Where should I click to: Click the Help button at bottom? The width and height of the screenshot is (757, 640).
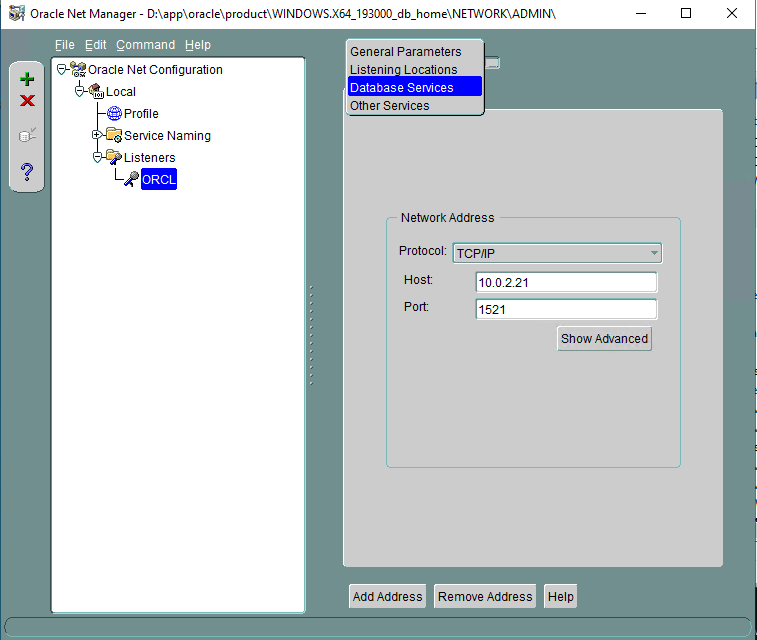561,597
